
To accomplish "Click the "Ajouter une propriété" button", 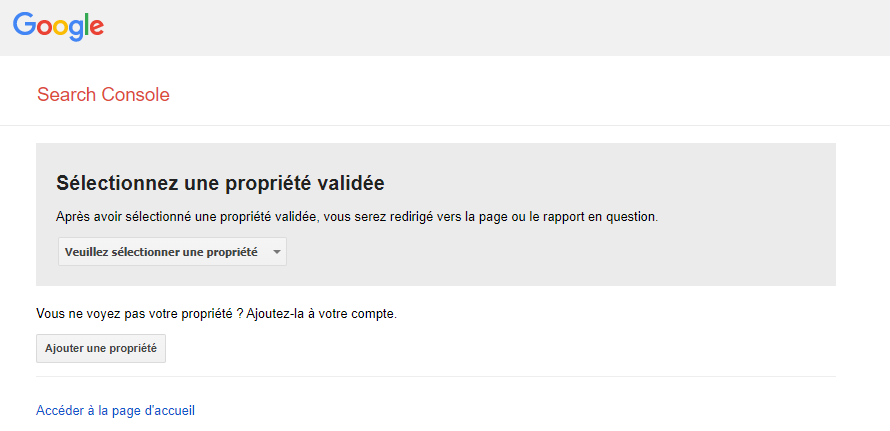I will pos(101,348).
